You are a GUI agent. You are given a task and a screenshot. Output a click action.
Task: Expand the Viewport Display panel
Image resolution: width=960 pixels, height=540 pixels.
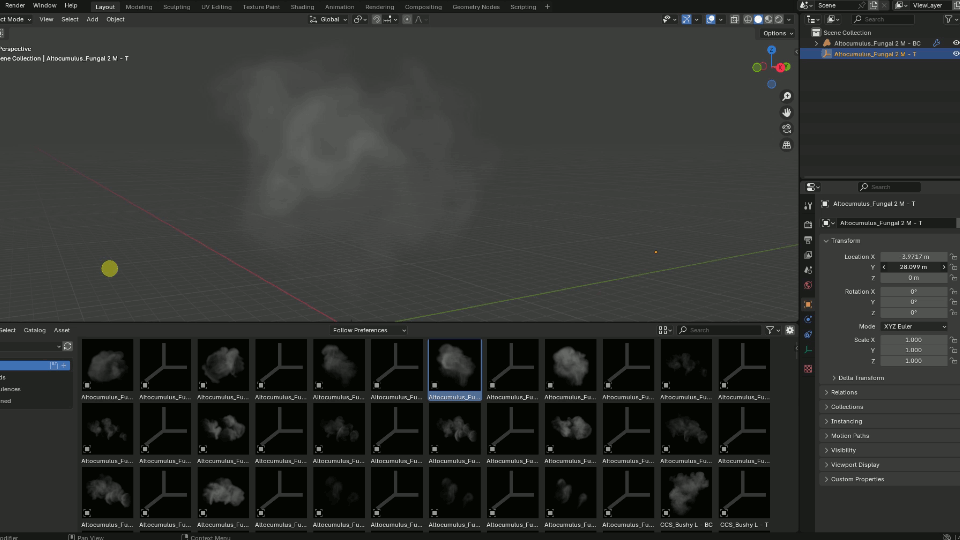point(826,465)
